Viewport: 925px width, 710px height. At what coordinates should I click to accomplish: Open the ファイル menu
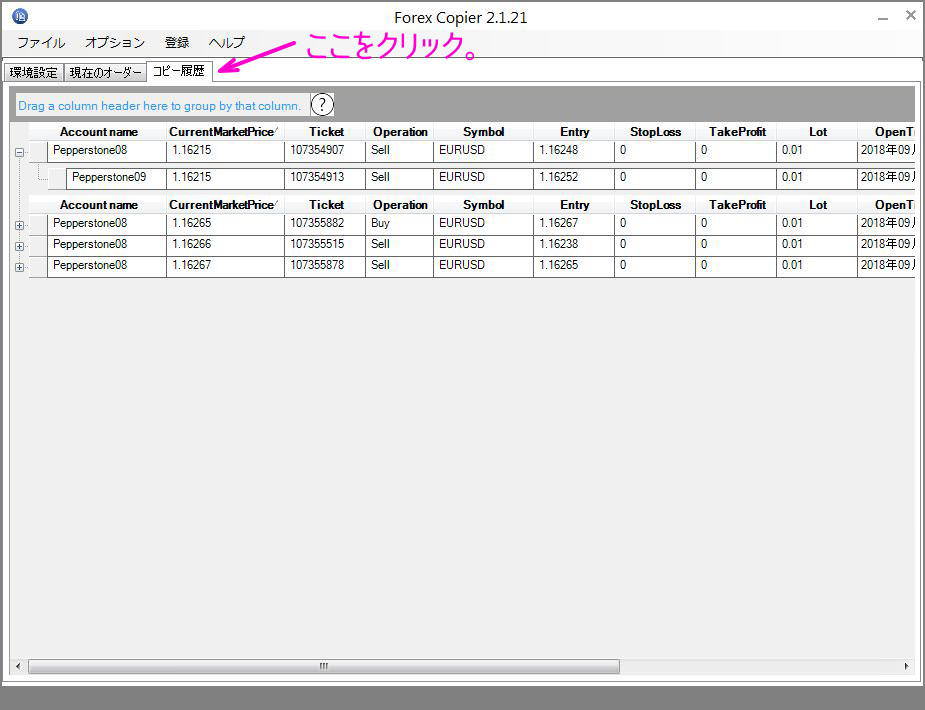point(41,43)
